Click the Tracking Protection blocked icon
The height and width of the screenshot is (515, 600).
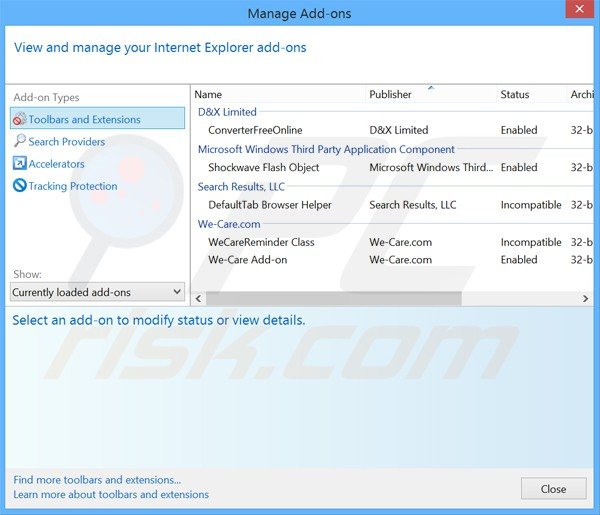tap(20, 185)
